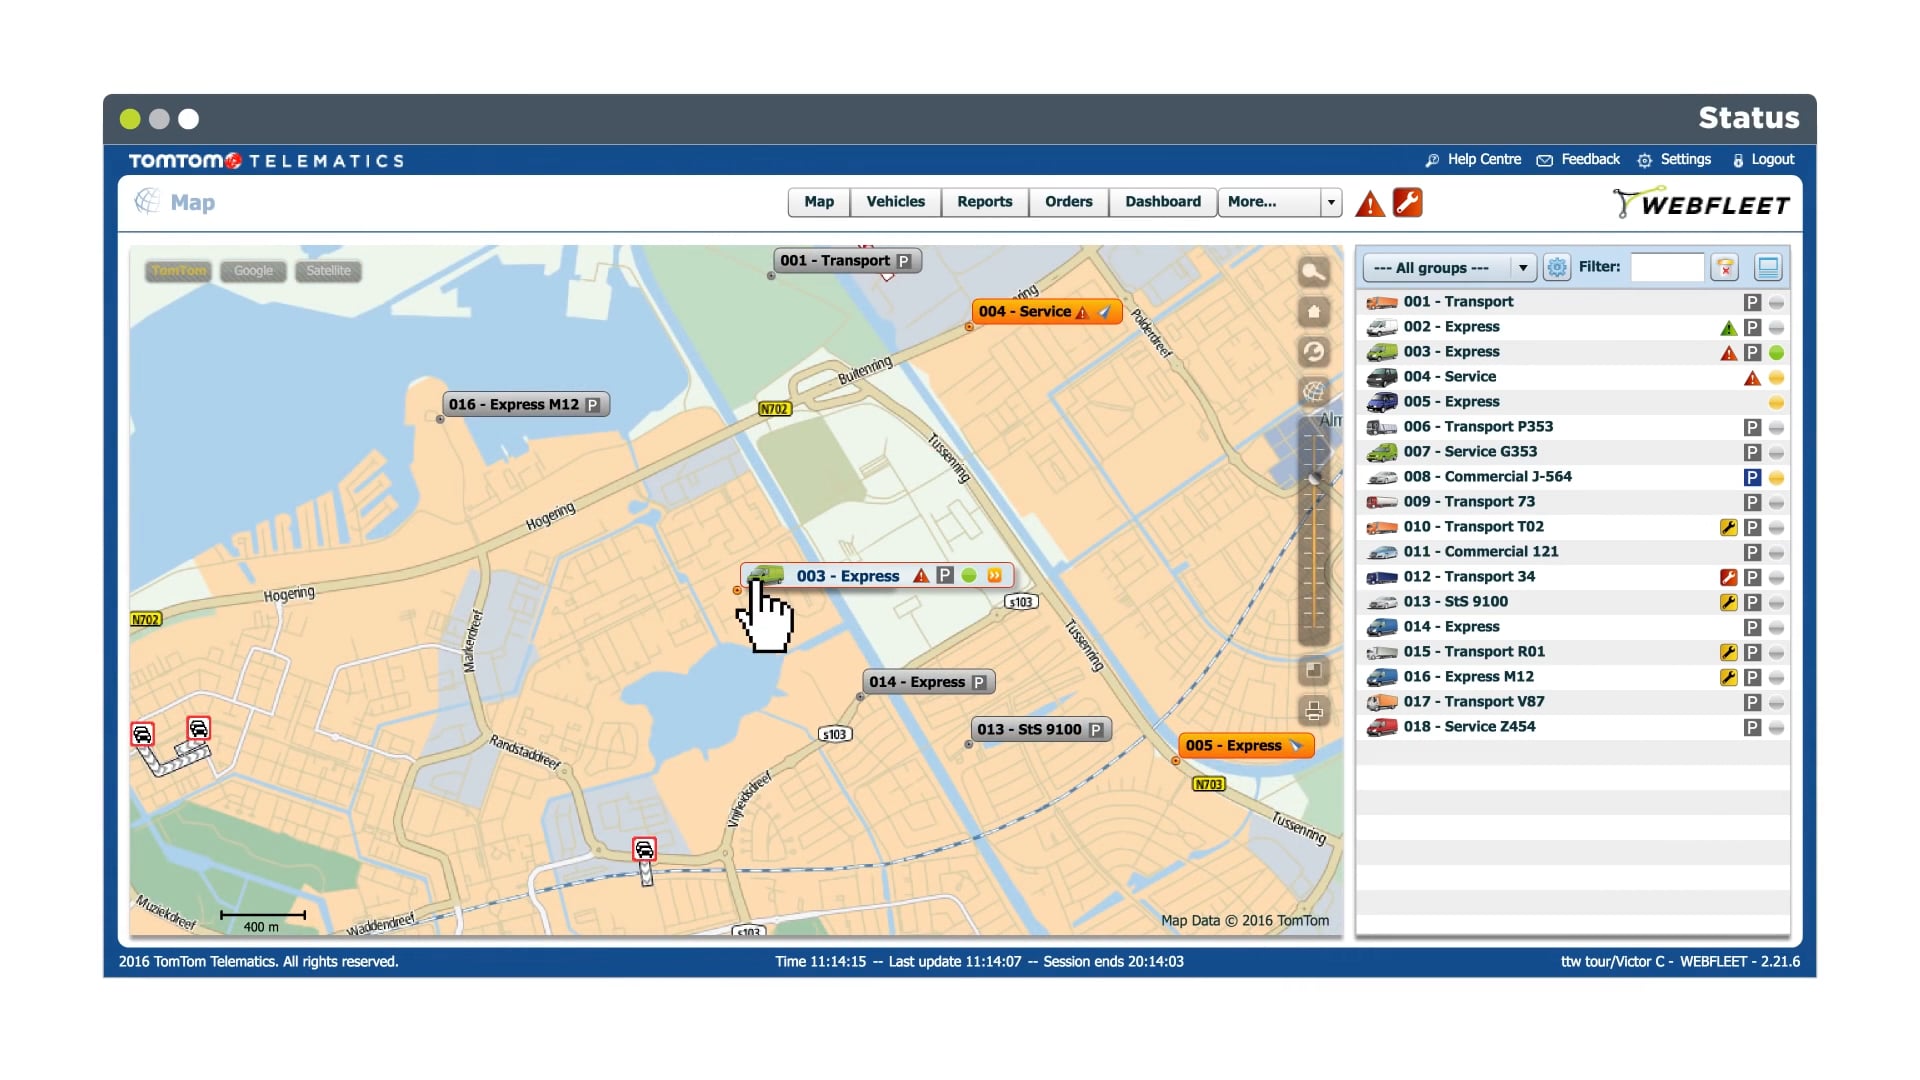
Task: Click in the Filter text field
Action: tap(1667, 267)
